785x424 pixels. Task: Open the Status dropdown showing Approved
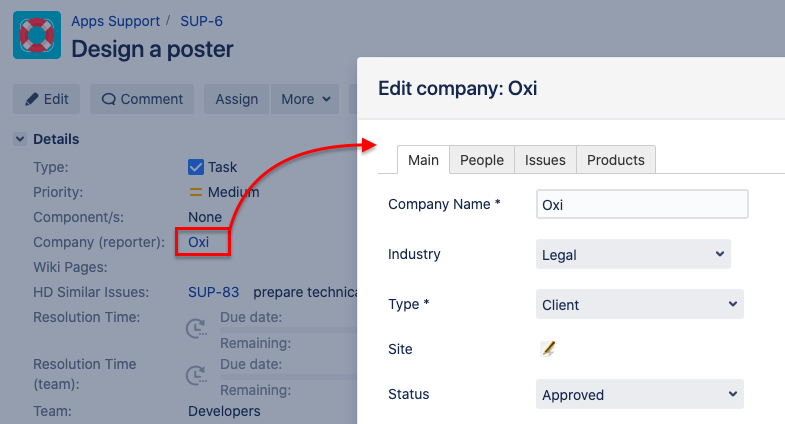tap(639, 395)
